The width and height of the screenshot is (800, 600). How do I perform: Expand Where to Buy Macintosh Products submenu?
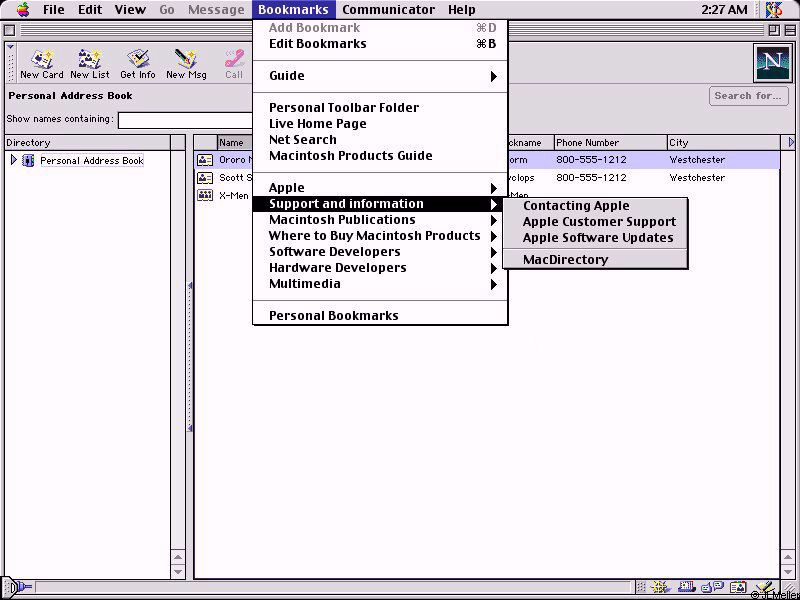click(x=380, y=236)
